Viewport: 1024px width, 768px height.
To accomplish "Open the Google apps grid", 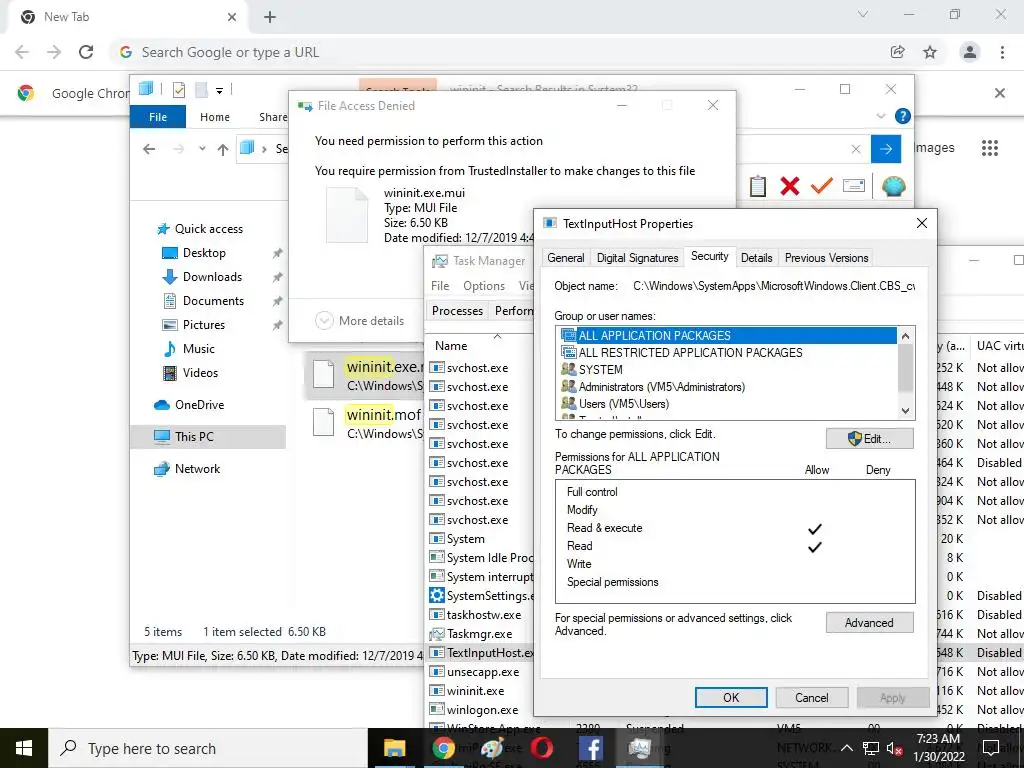I will tap(990, 148).
